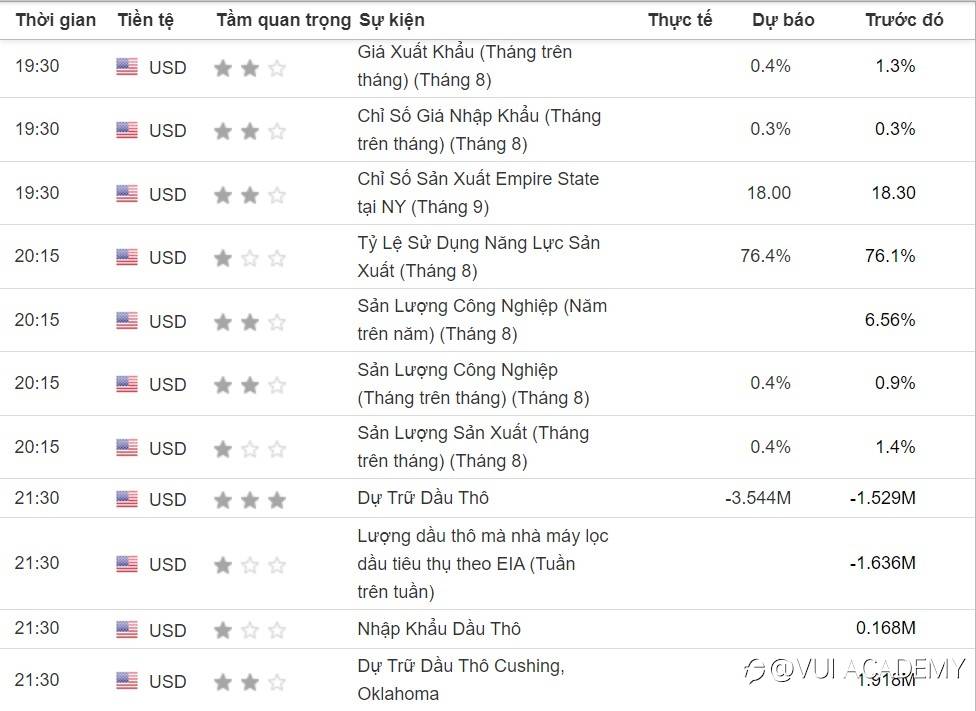This screenshot has width=976, height=711.
Task: Click US flag in Empire State row
Action: point(127,194)
